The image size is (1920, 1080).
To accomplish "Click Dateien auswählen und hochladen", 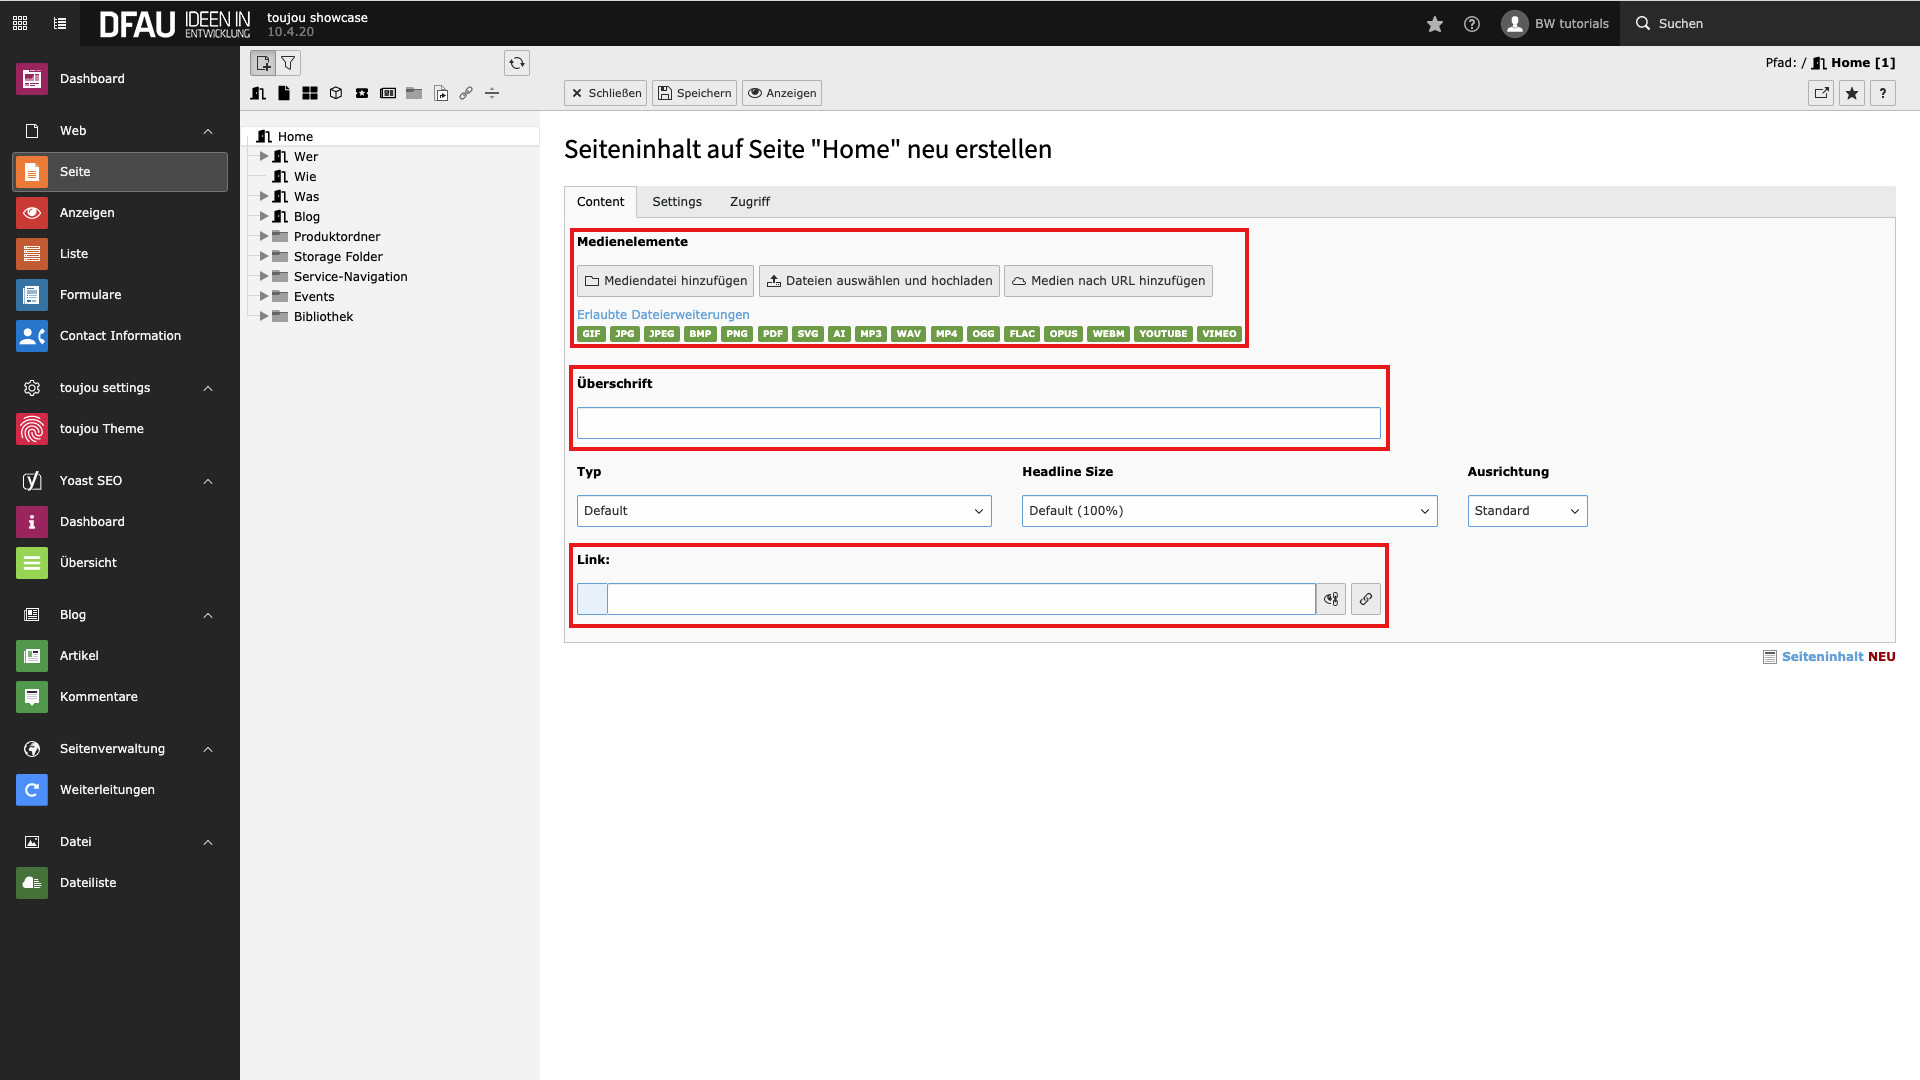I will tap(879, 281).
